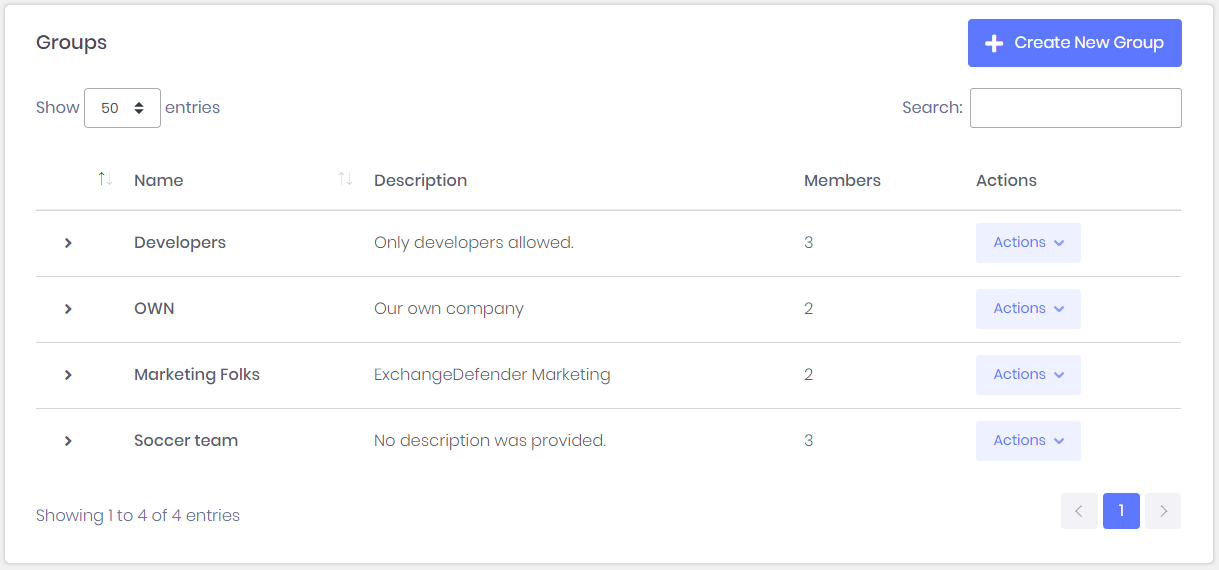Go to next page arrow

(1163, 511)
